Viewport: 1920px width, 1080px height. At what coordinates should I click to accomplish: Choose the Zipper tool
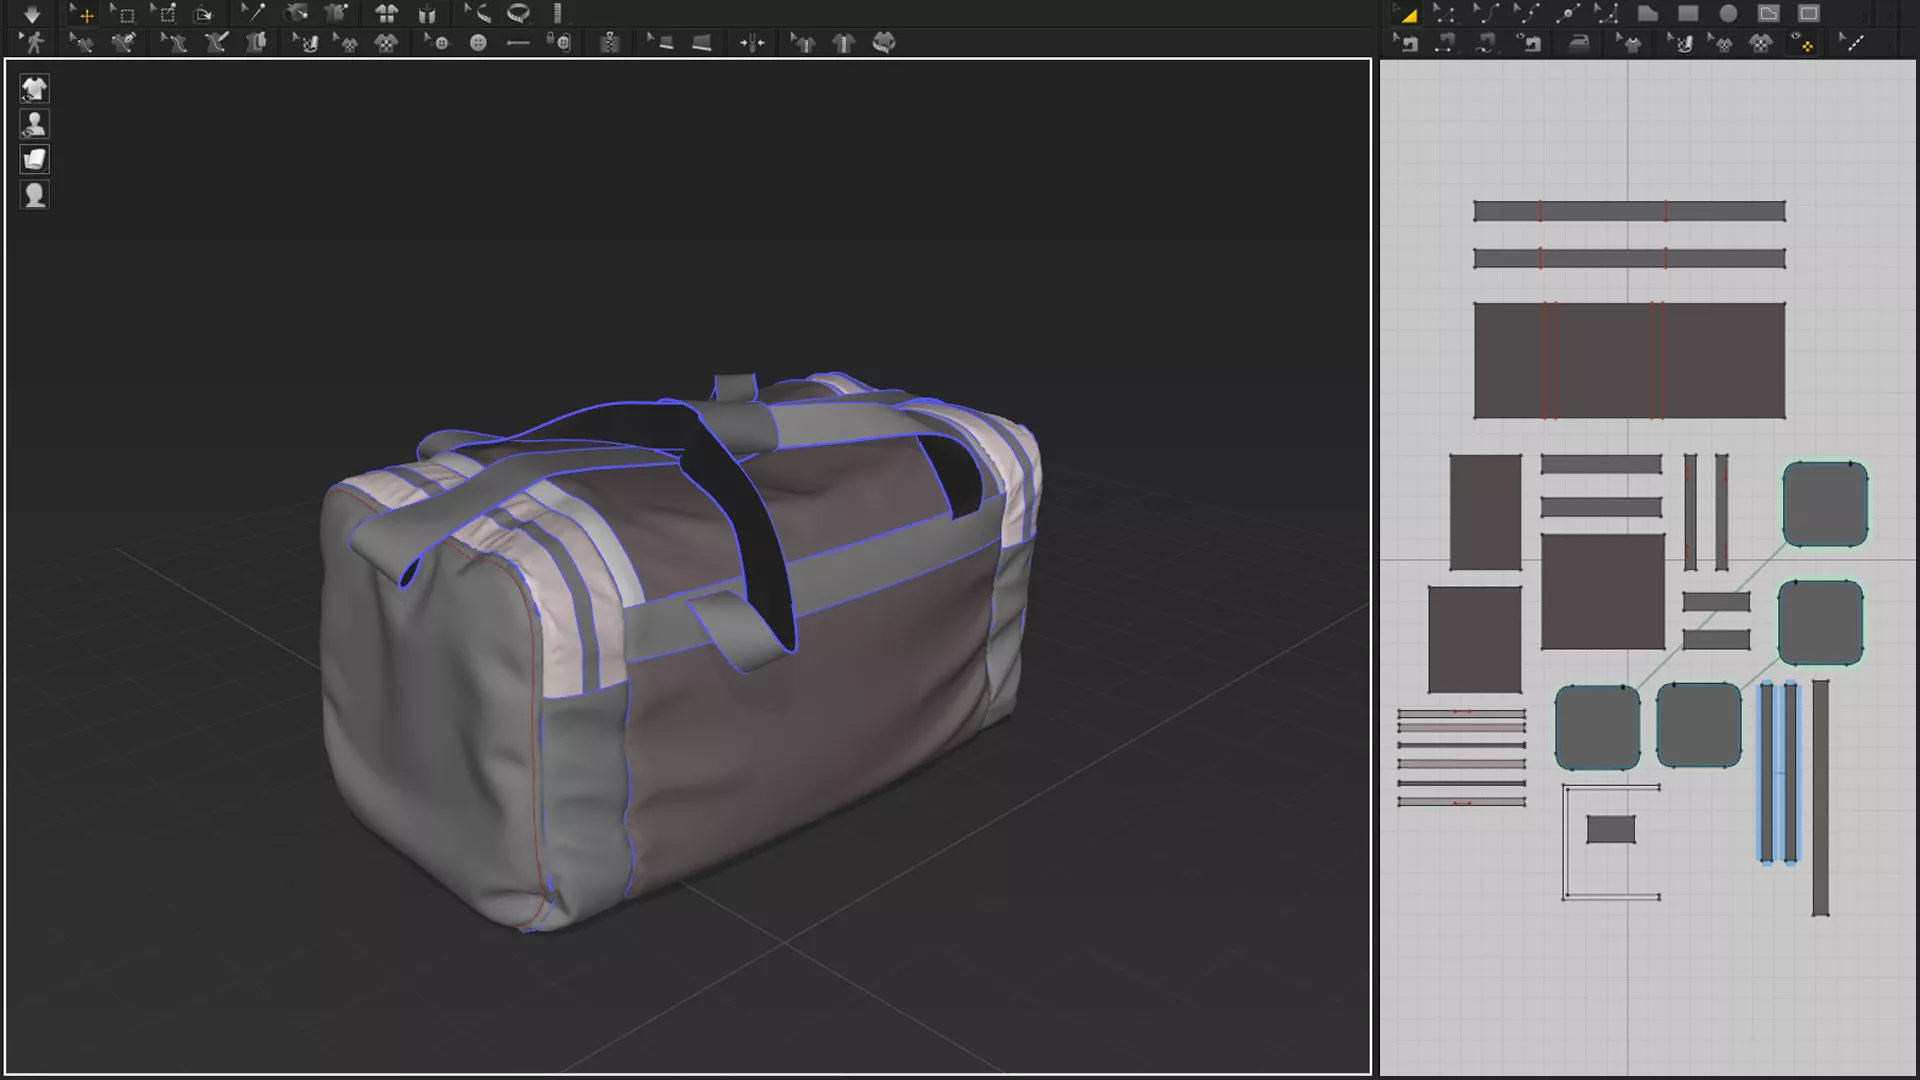click(x=610, y=43)
